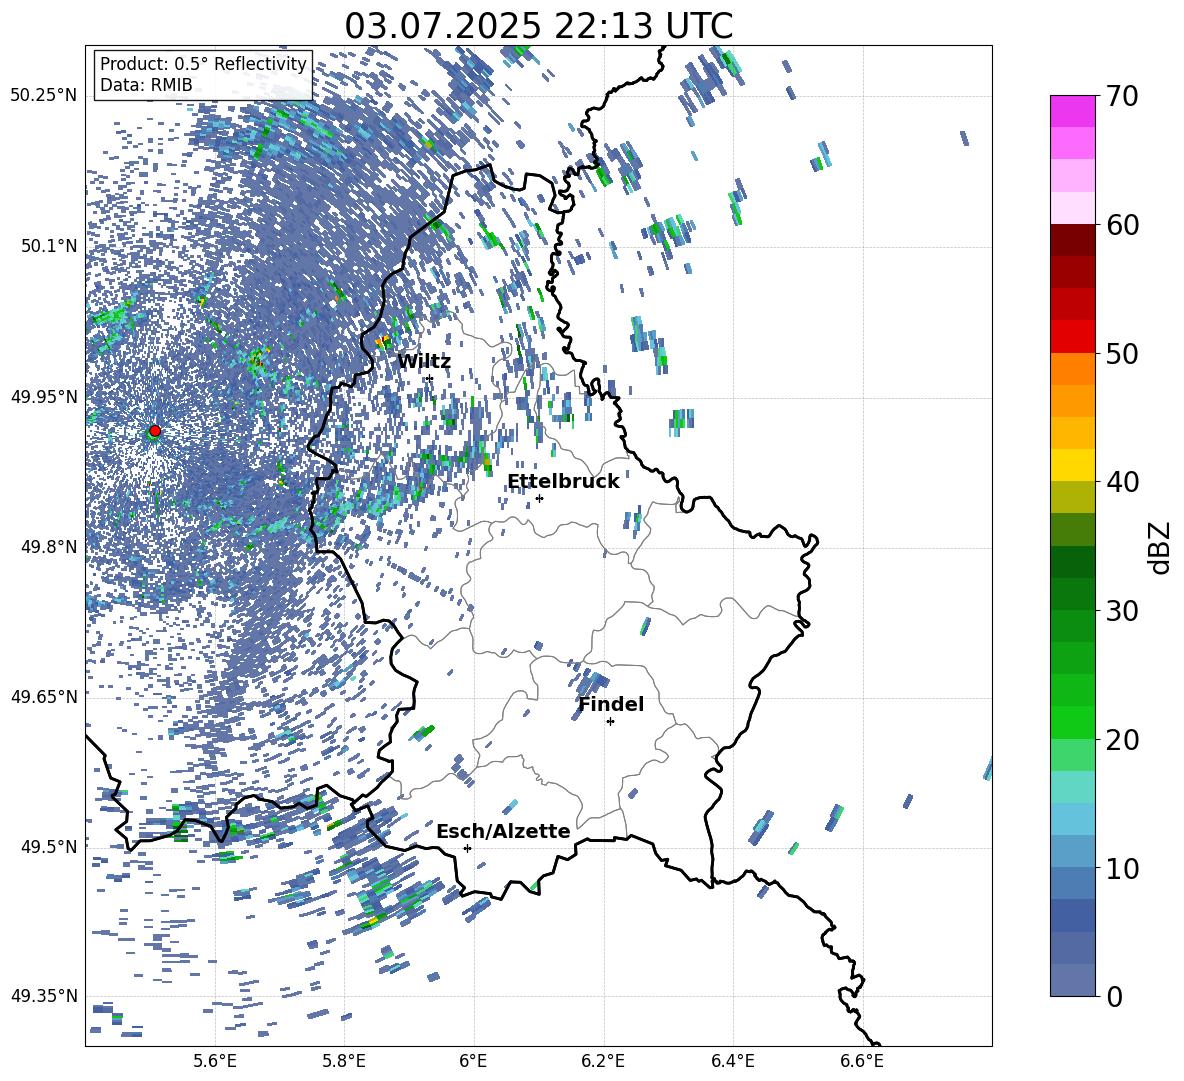Click the bright green swatch just above 20 dBZ

pos(1072,722)
